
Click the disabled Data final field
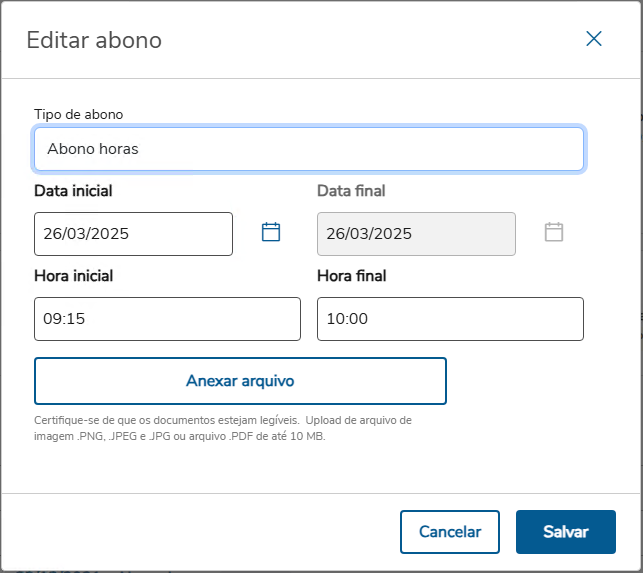(x=416, y=234)
